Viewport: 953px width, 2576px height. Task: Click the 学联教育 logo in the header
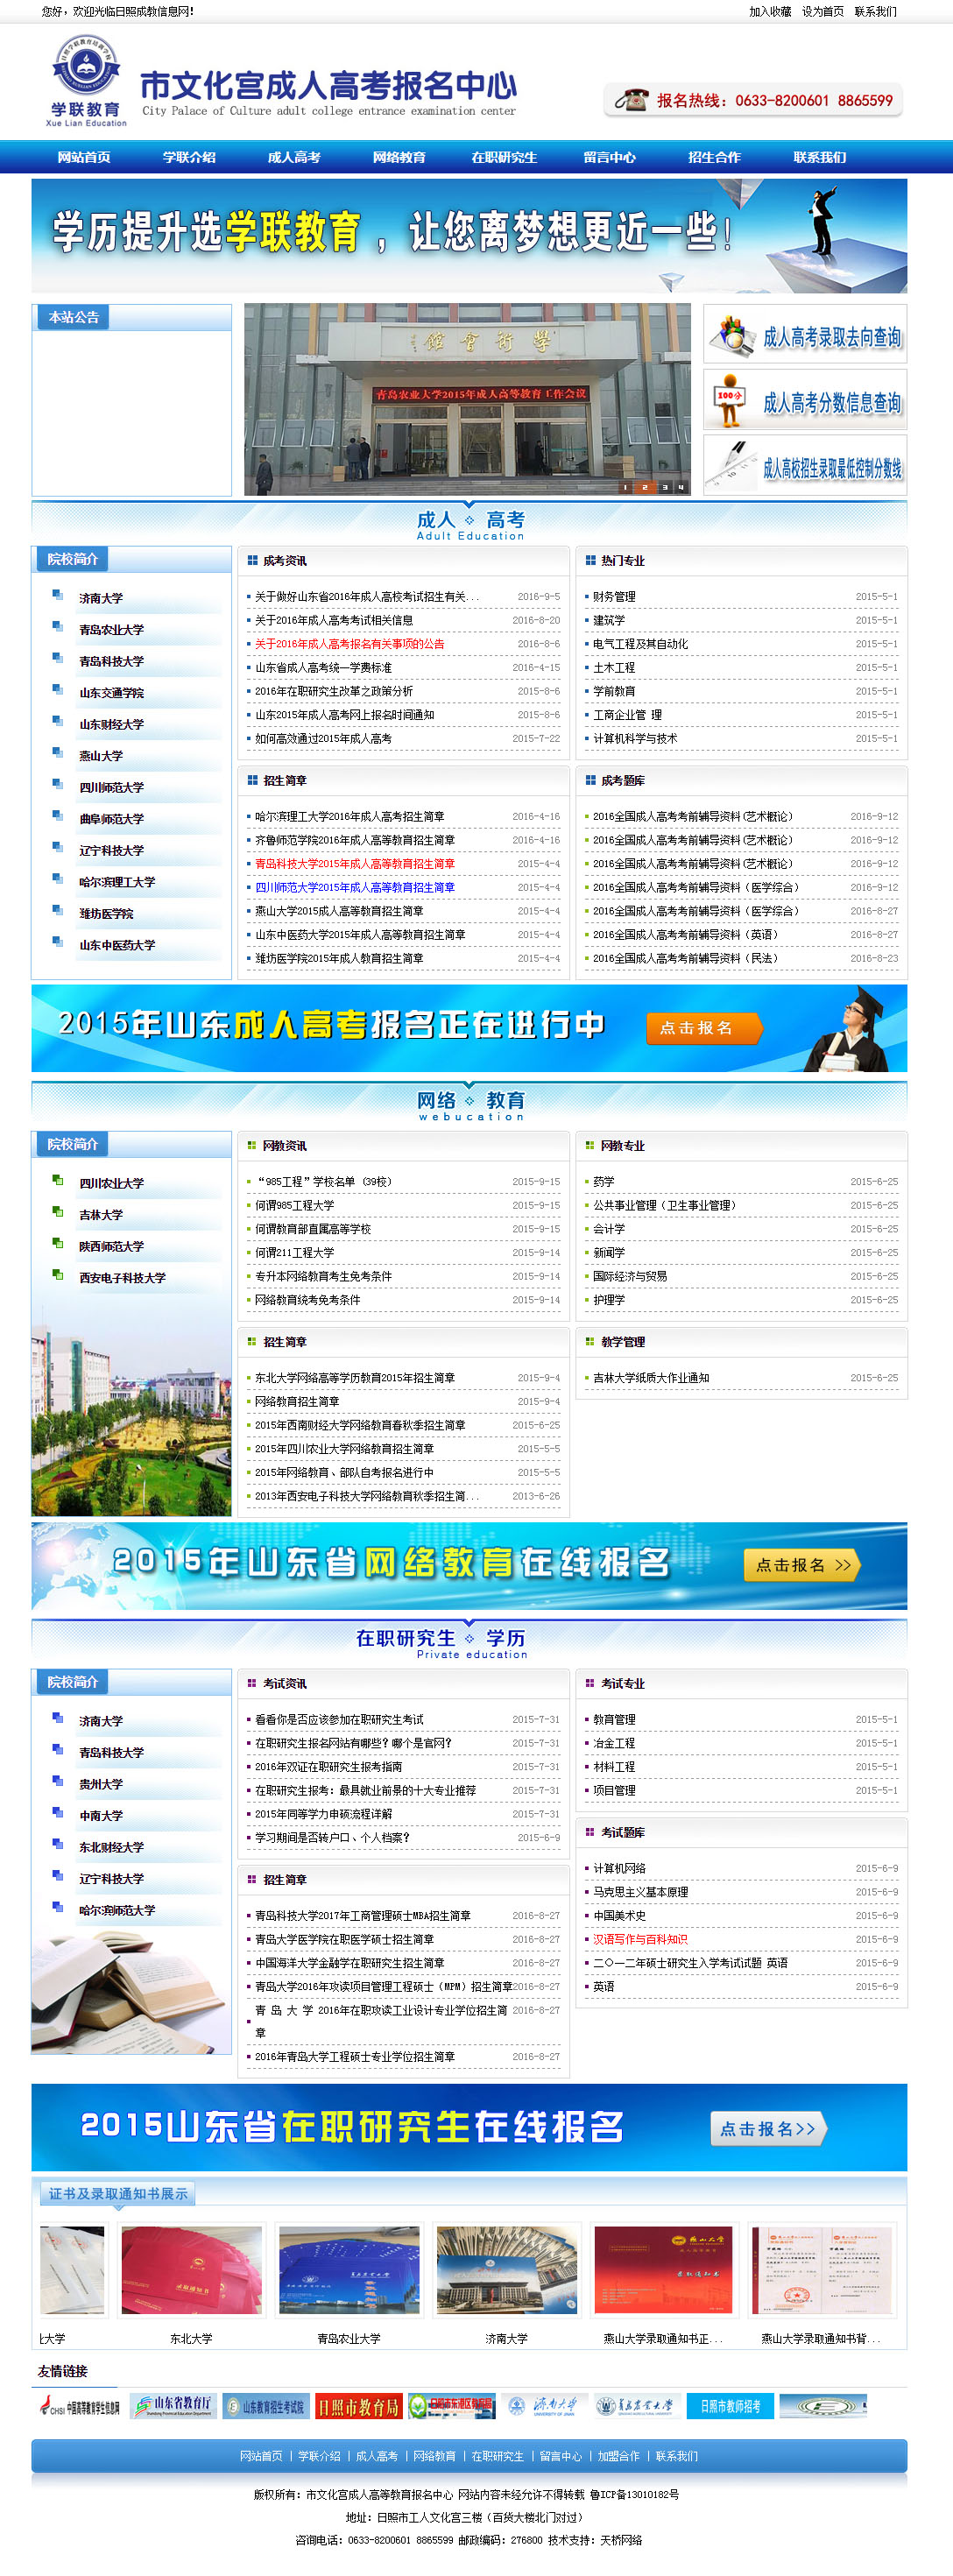(x=86, y=80)
